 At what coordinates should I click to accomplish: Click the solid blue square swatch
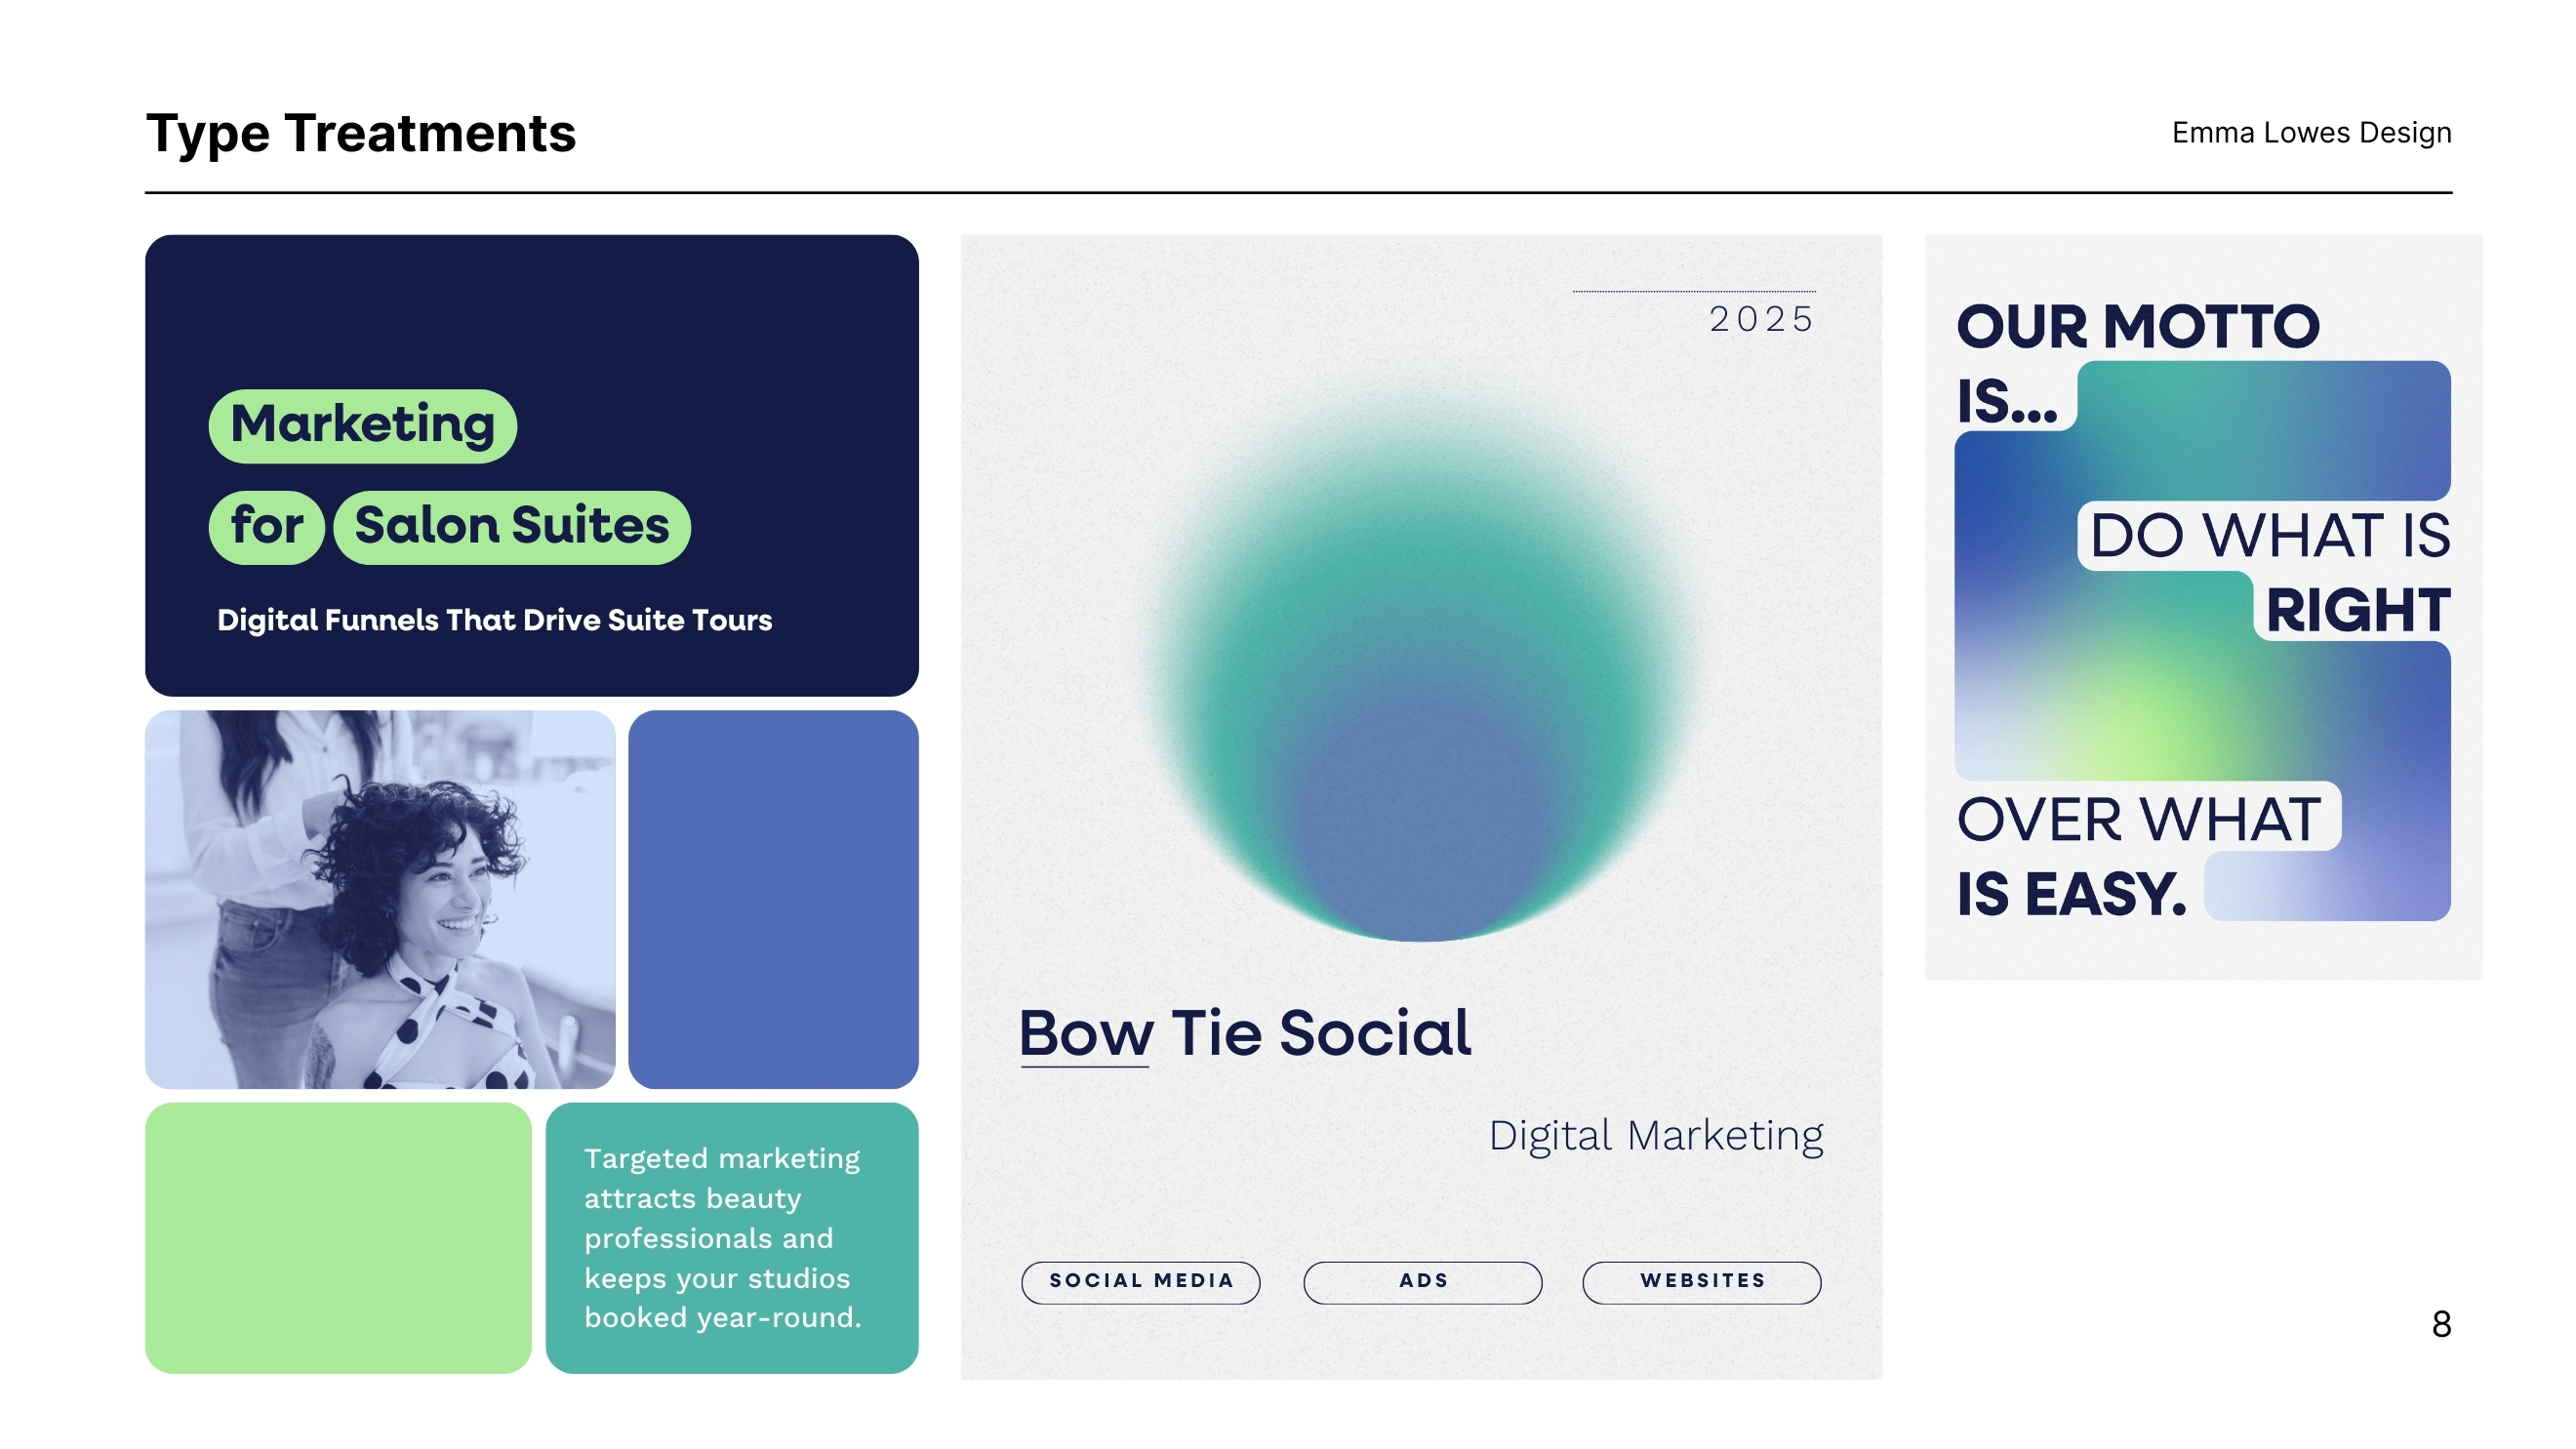tap(773, 899)
